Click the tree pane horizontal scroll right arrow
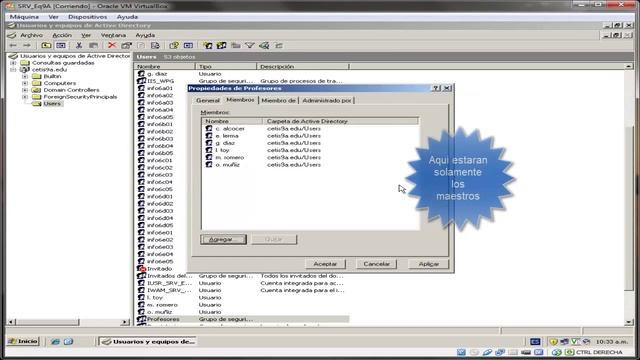 (125, 322)
